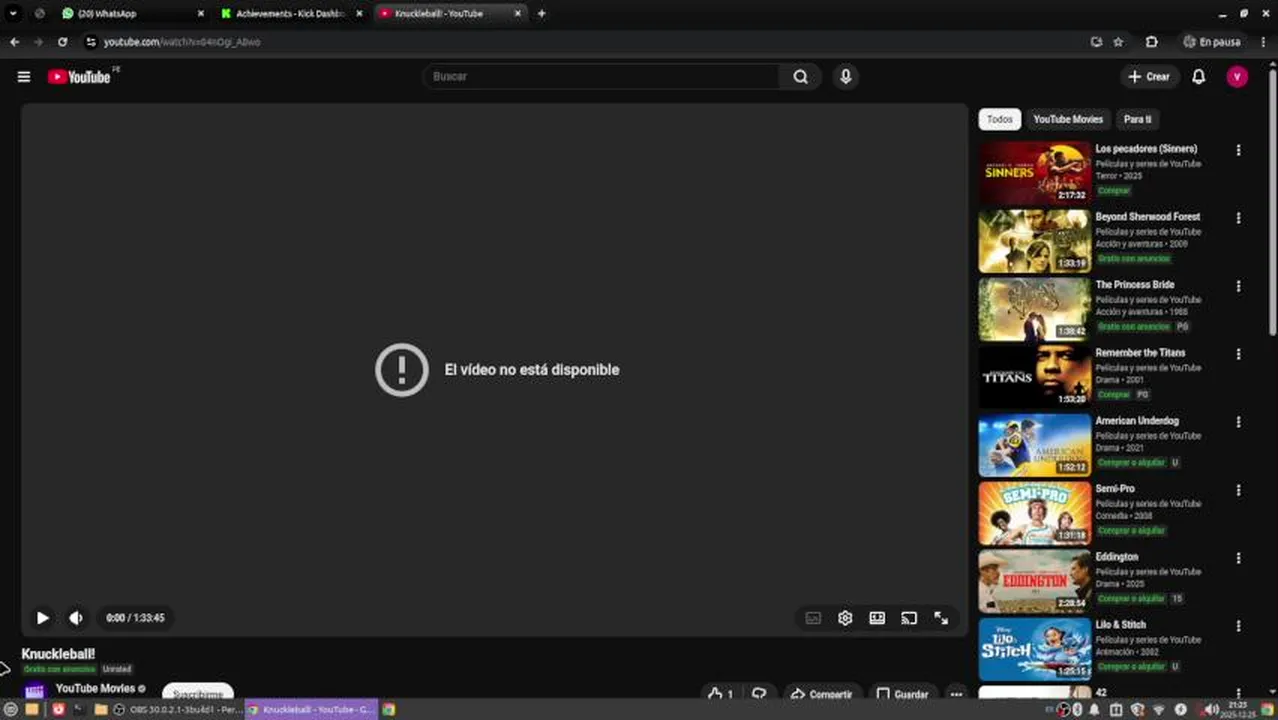Switch to OBS window in the taskbar
Image resolution: width=1278 pixels, height=720 pixels.
(177, 709)
